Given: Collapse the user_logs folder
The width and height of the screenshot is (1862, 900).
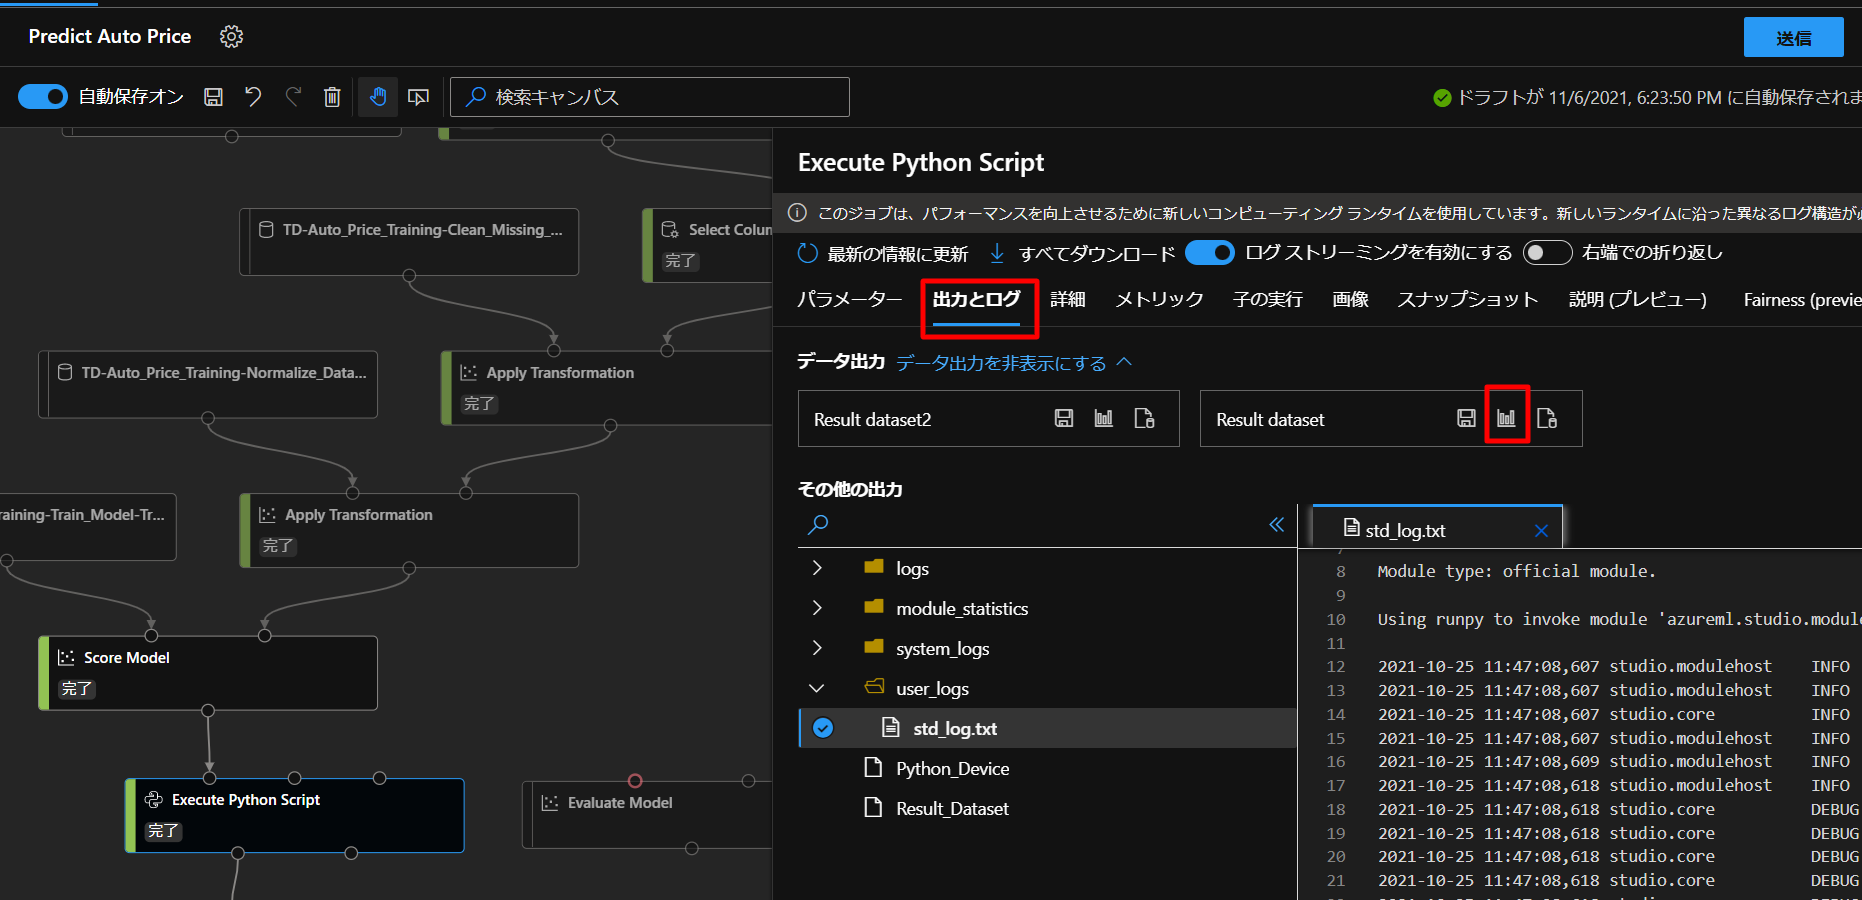Looking at the screenshot, I should [x=817, y=688].
